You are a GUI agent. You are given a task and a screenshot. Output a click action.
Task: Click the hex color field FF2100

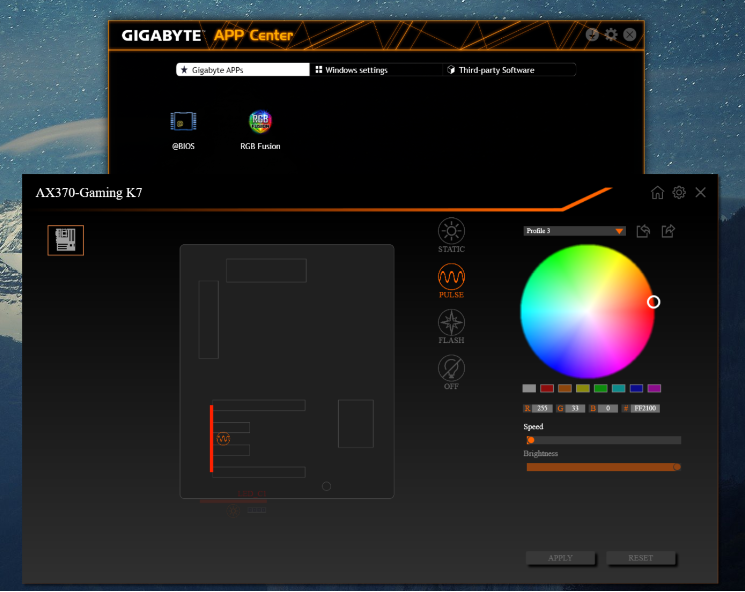pos(645,408)
